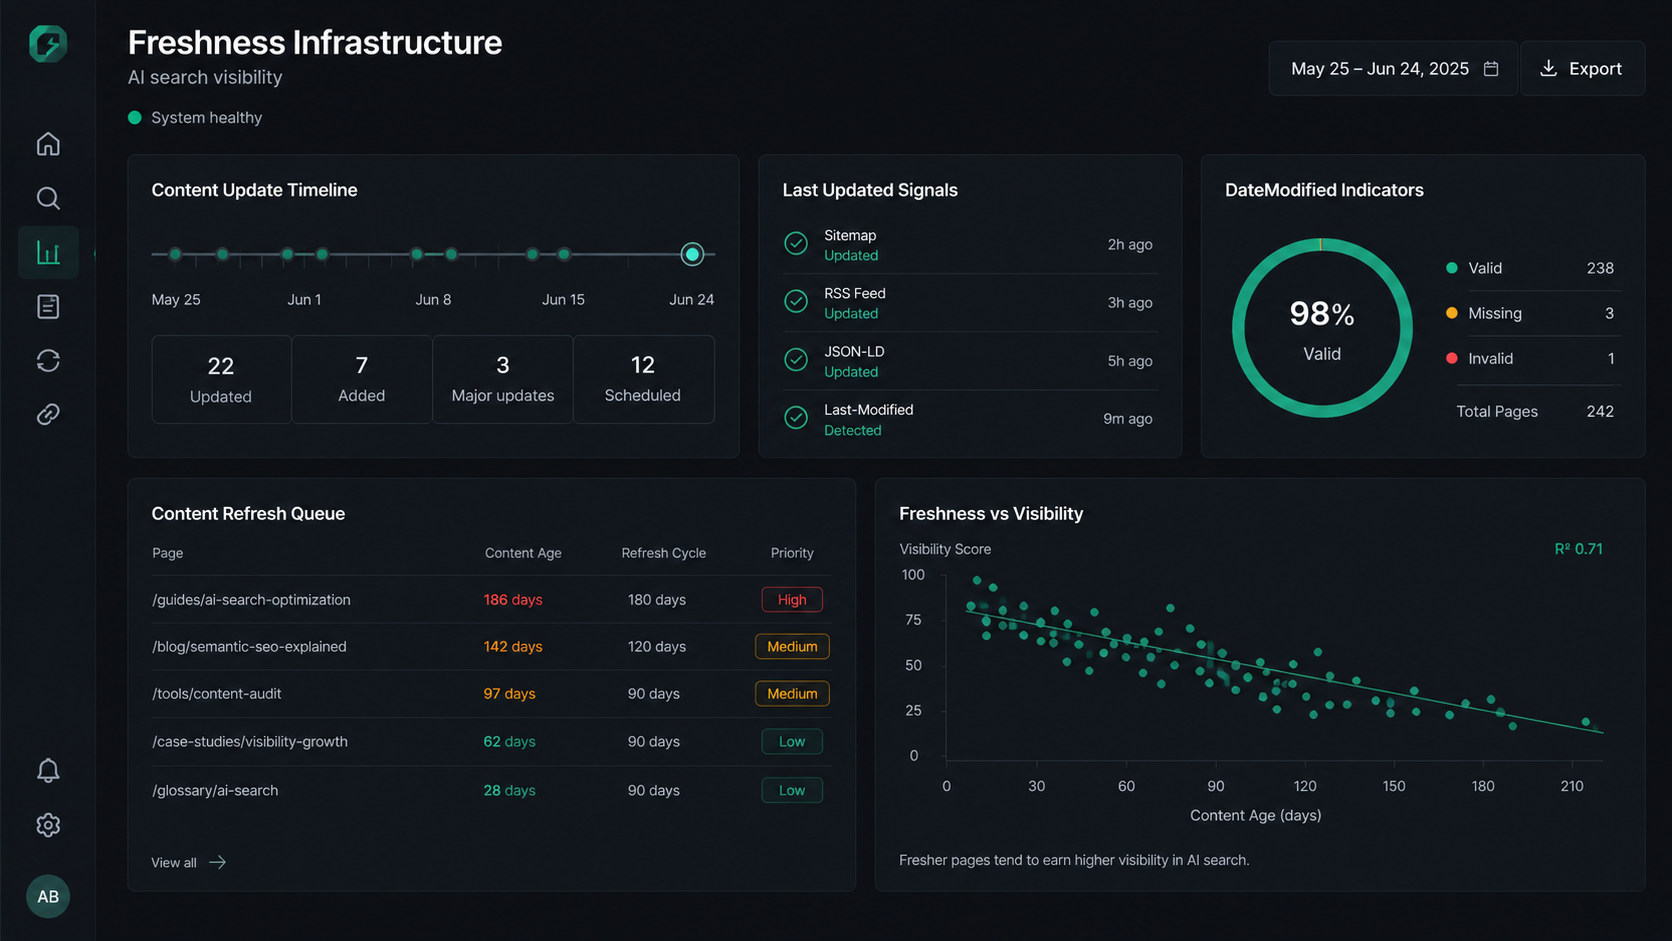Click the Sitemap check status icon
Viewport: 1672px width, 941px height.
[796, 244]
